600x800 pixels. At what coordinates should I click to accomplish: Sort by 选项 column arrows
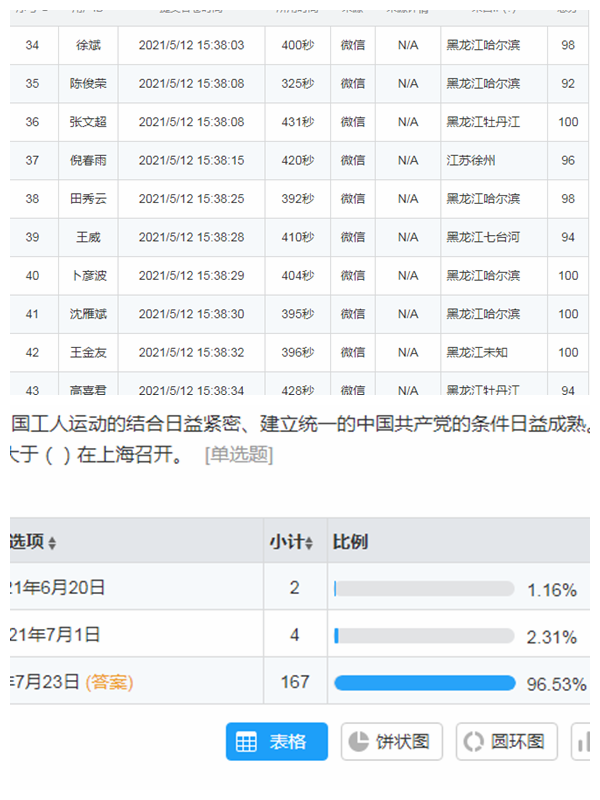[x=52, y=543]
